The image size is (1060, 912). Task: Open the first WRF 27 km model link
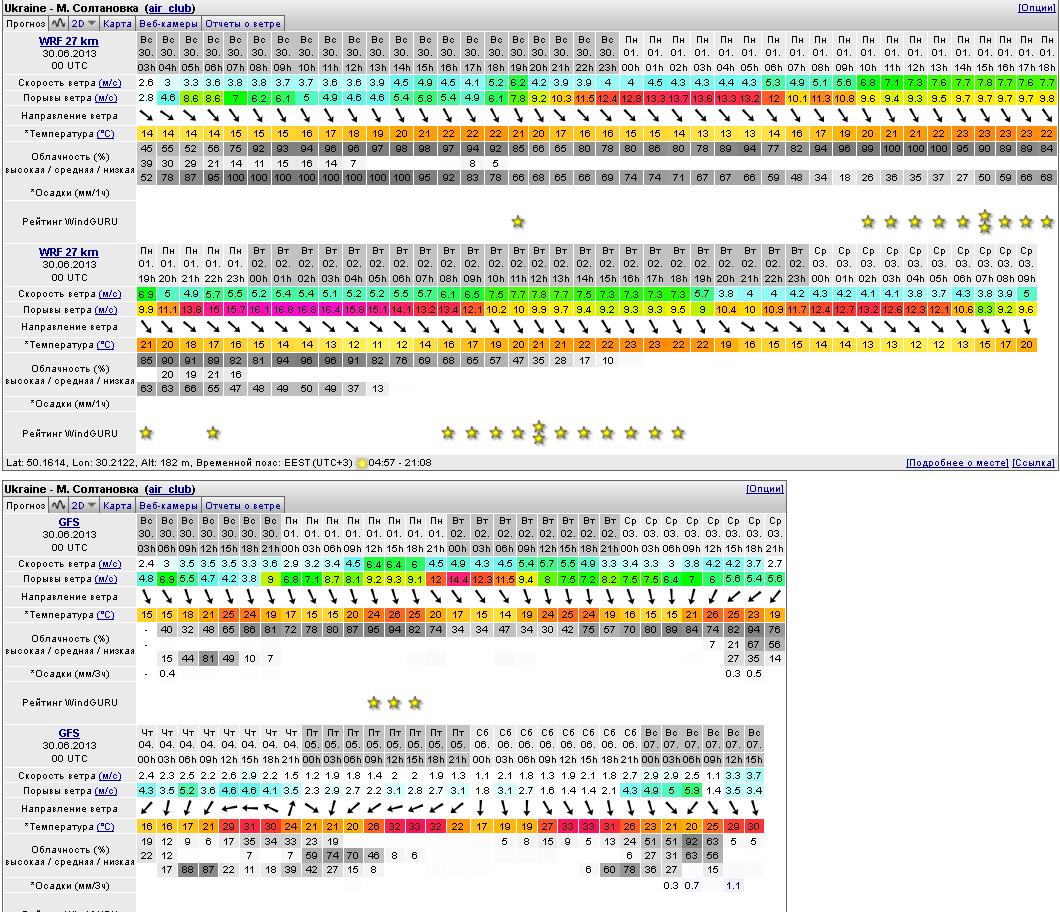[x=69, y=41]
